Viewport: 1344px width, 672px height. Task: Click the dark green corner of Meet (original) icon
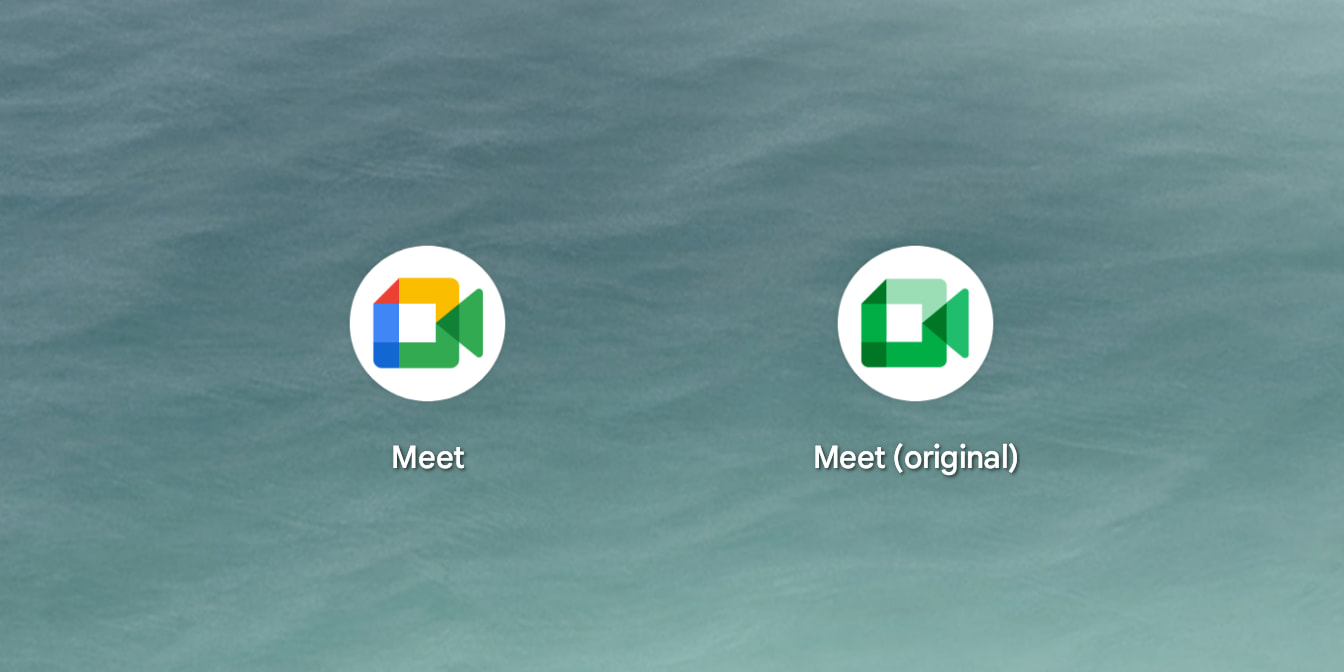(x=874, y=355)
